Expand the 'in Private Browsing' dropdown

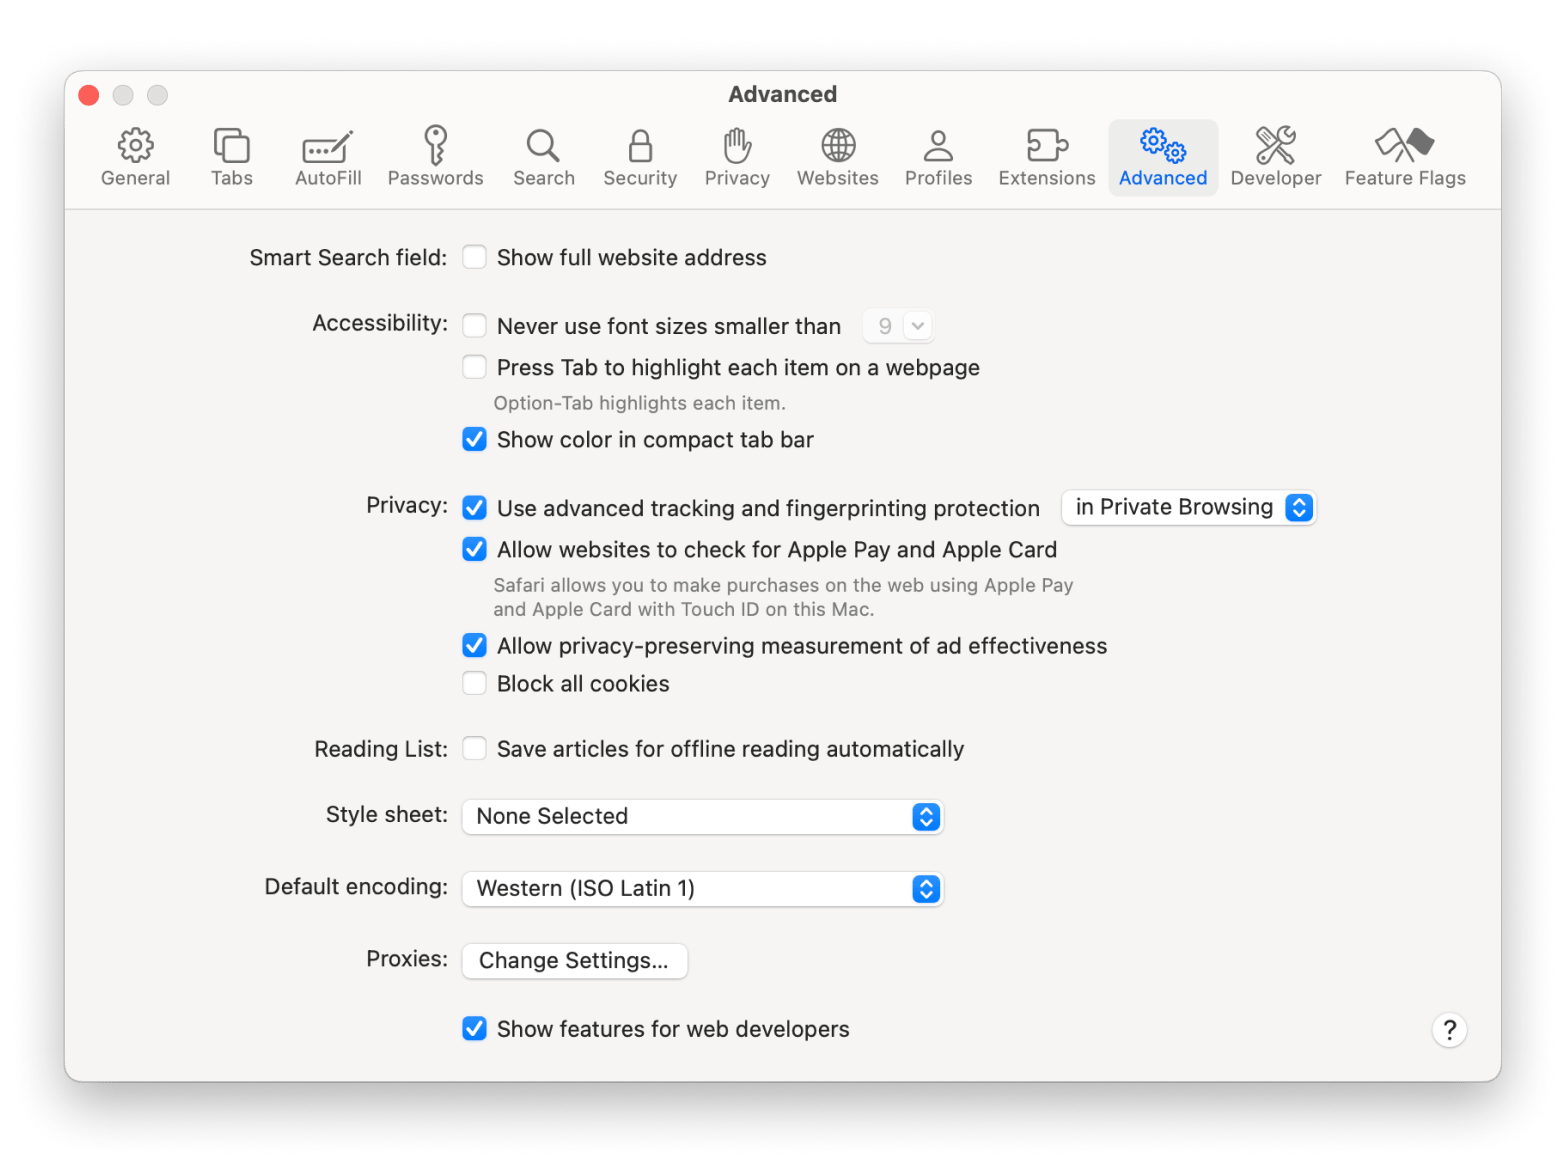(x=1188, y=508)
